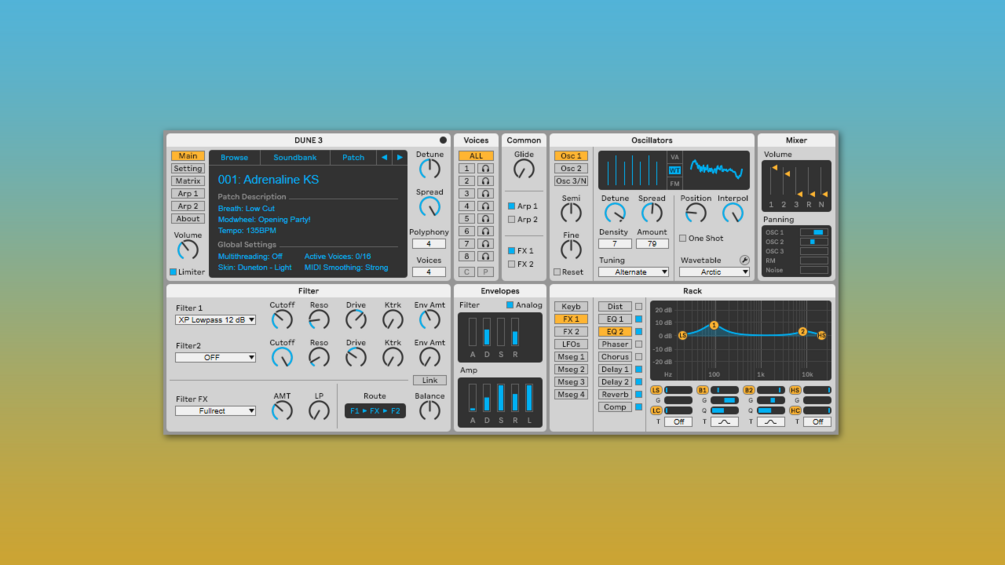Open the Patch tab

click(x=353, y=157)
